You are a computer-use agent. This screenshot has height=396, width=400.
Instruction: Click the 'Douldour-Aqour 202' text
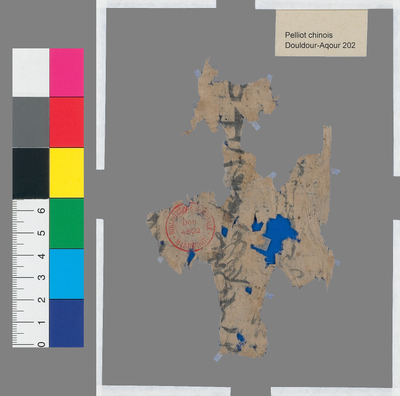pos(320,45)
